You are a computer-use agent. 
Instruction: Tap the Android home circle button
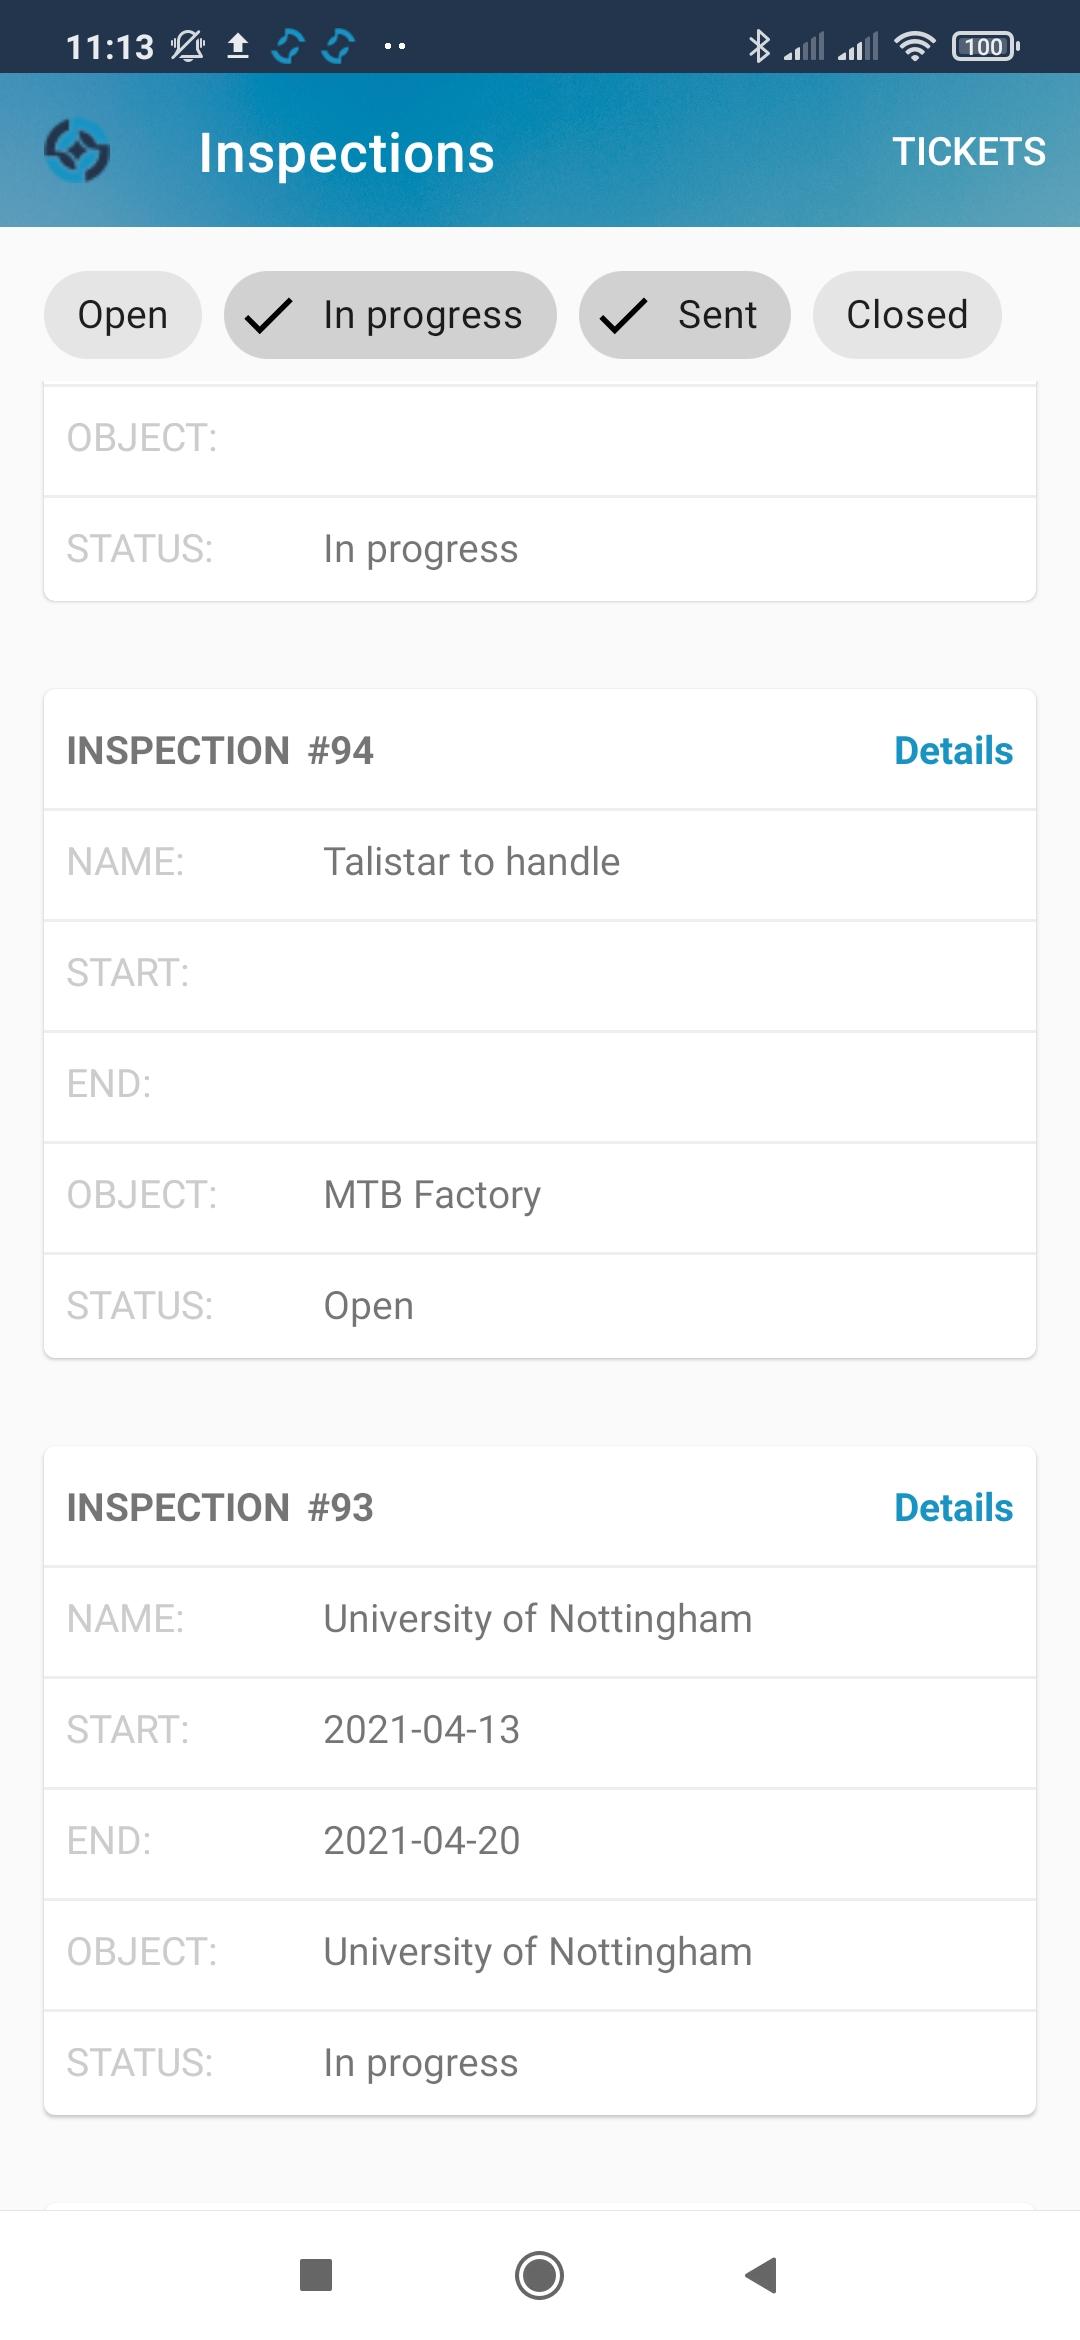coord(539,2275)
